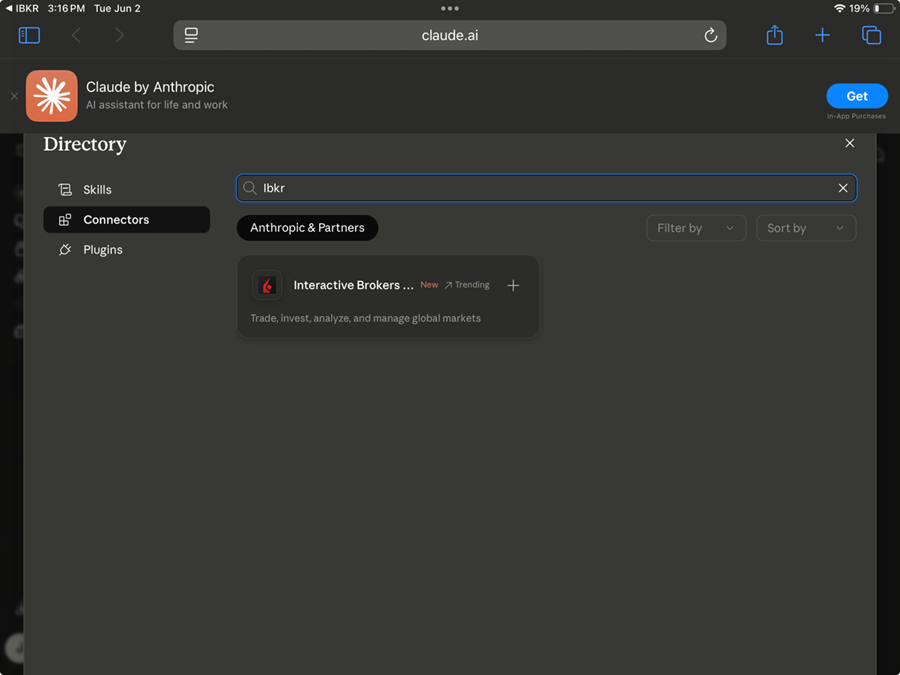The image size is (900, 675).
Task: Select the Connectors section
Action: point(127,219)
